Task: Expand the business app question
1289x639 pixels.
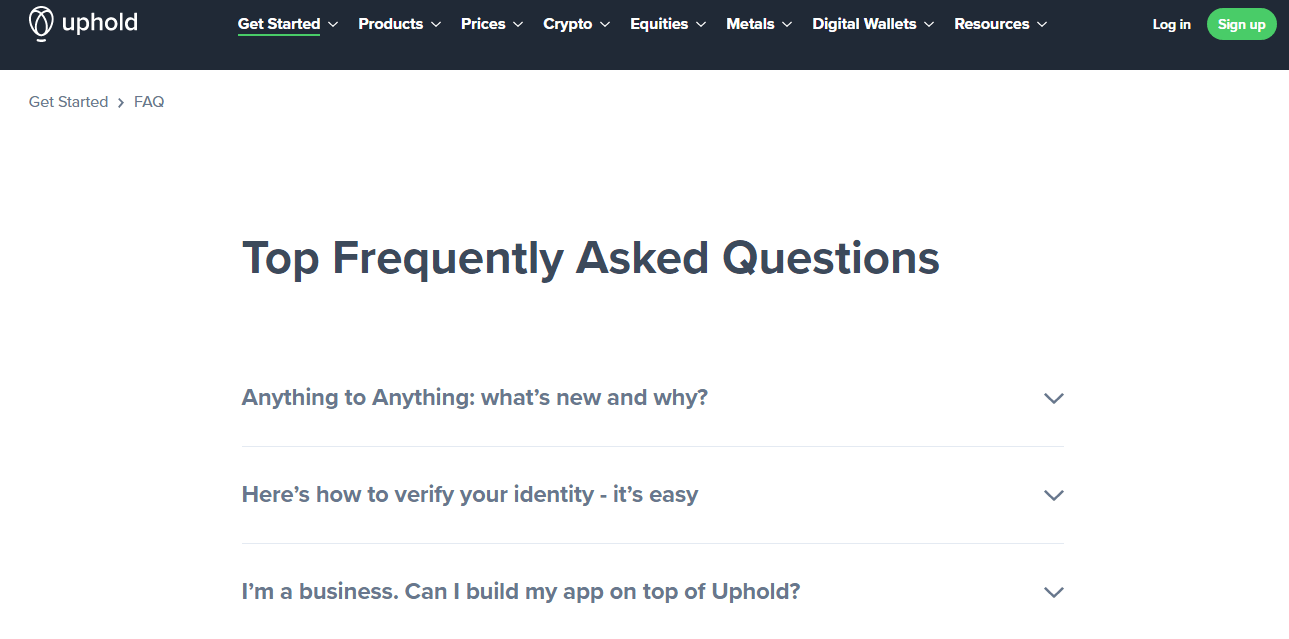Action: tap(520, 591)
